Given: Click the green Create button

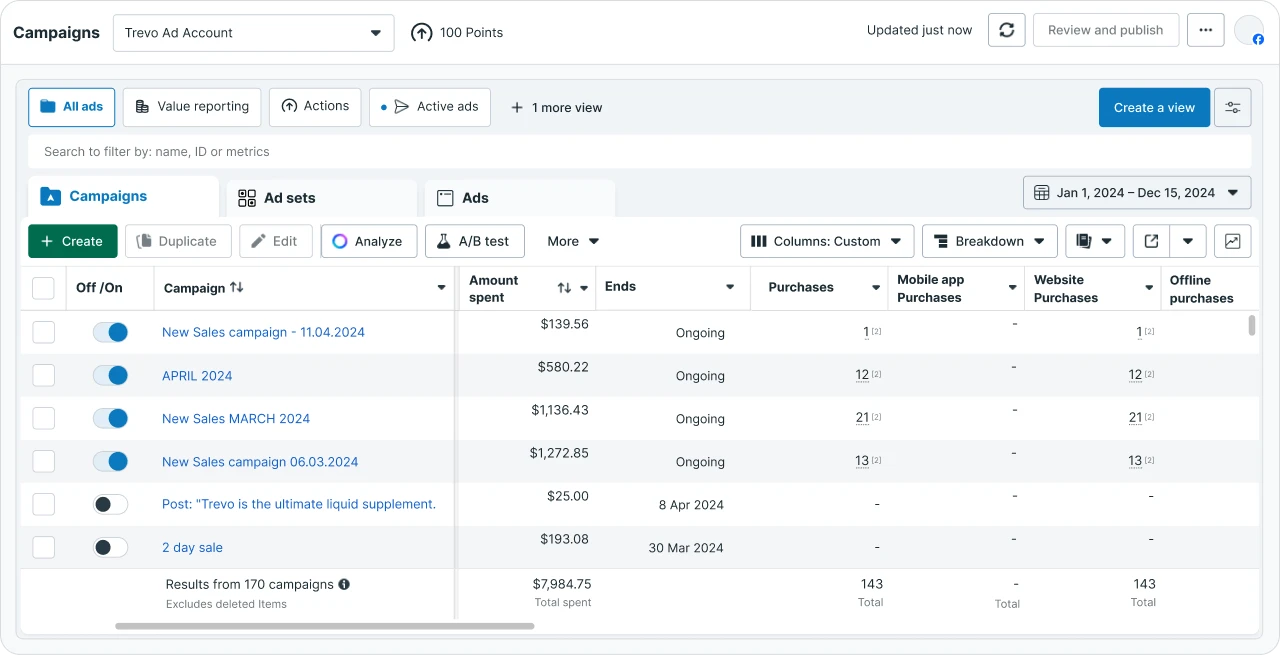Looking at the screenshot, I should (x=72, y=241).
